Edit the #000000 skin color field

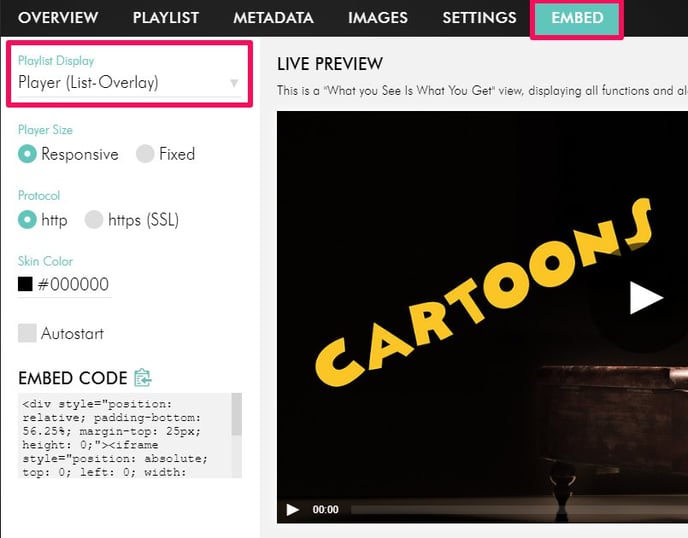tap(73, 284)
